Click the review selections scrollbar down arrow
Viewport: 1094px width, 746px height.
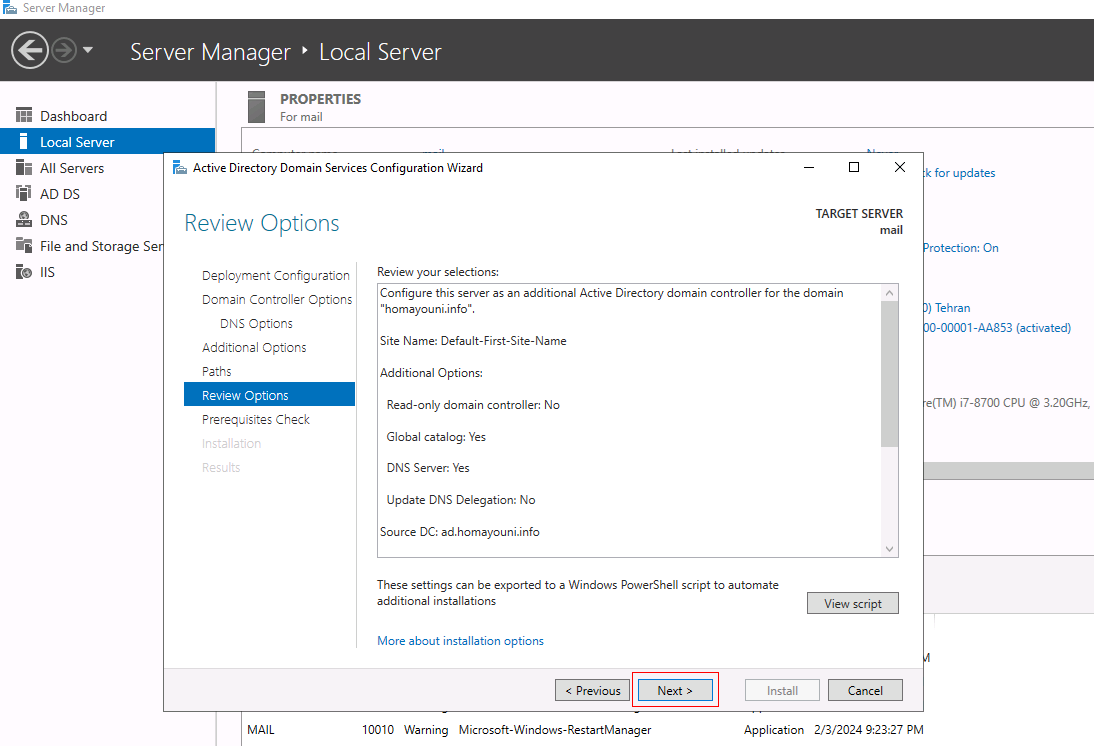click(889, 549)
